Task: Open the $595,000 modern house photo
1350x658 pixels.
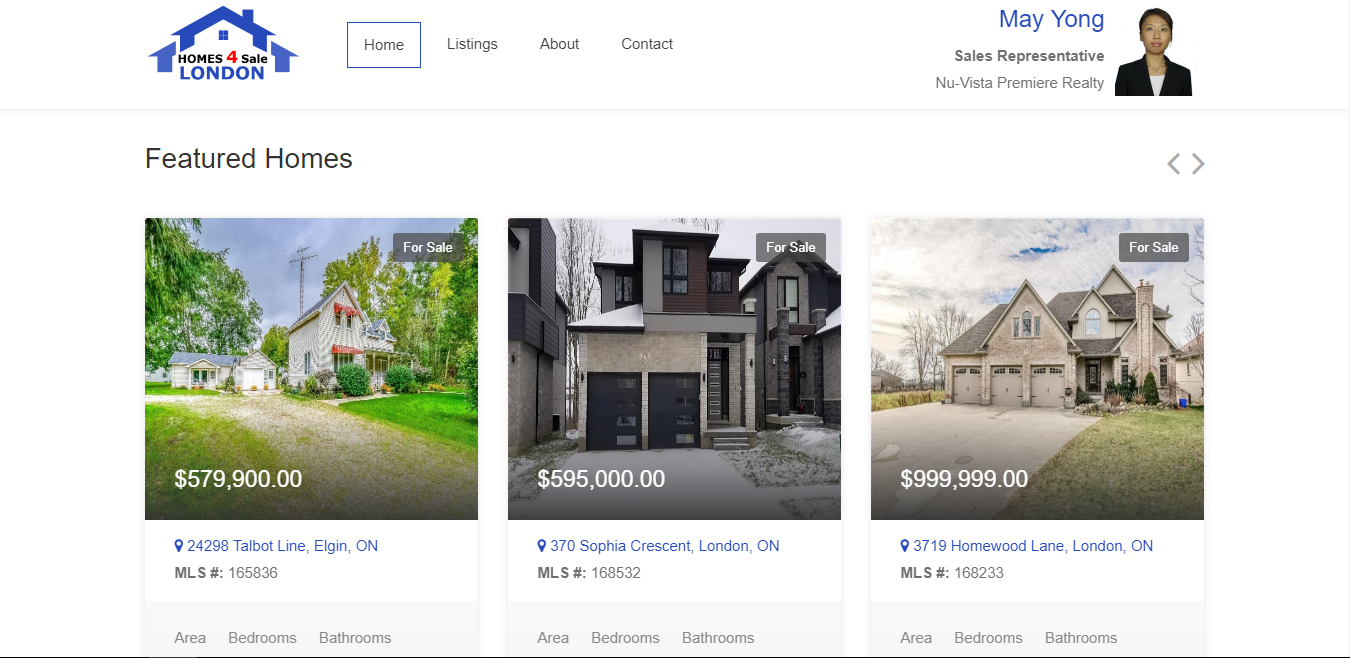Action: pyautogui.click(x=674, y=369)
